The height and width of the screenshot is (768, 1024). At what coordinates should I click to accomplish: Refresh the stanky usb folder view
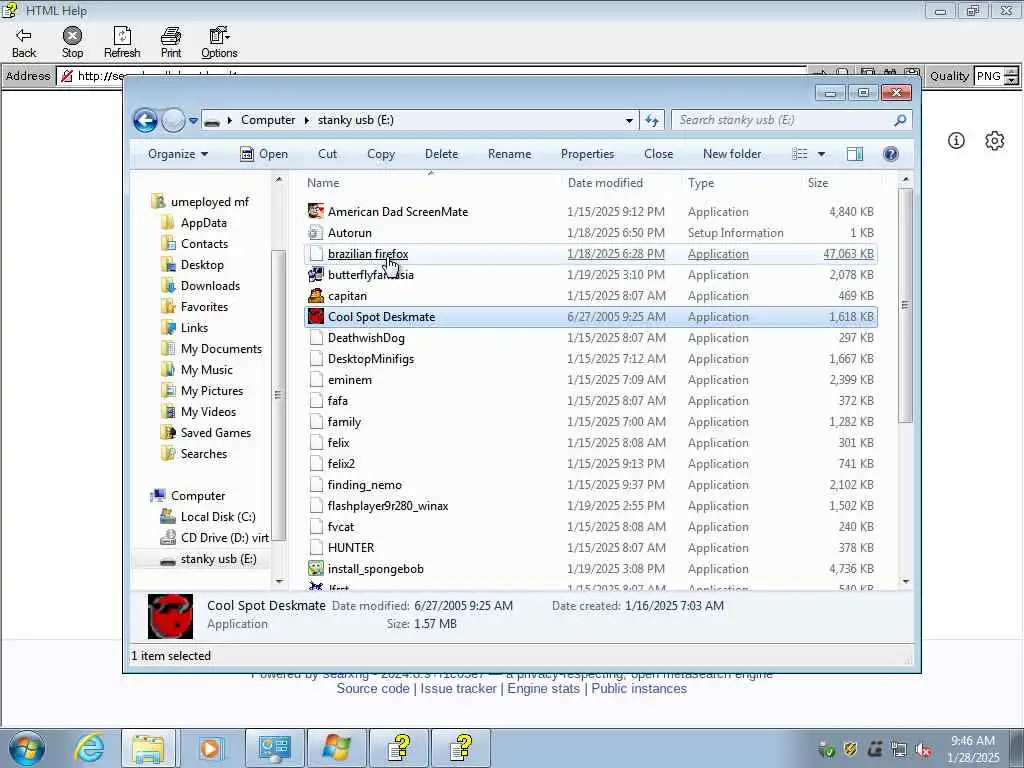tap(652, 120)
